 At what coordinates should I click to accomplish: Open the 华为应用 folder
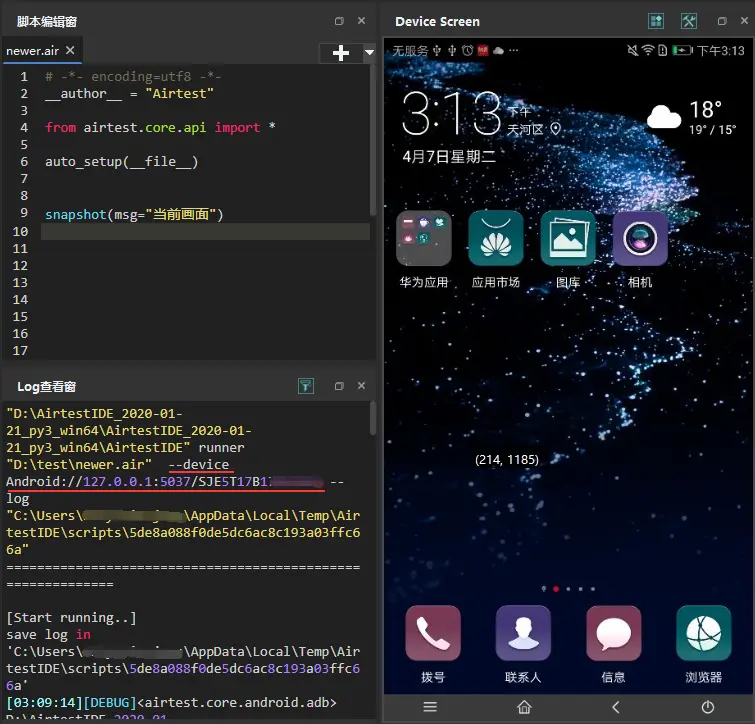(x=424, y=238)
